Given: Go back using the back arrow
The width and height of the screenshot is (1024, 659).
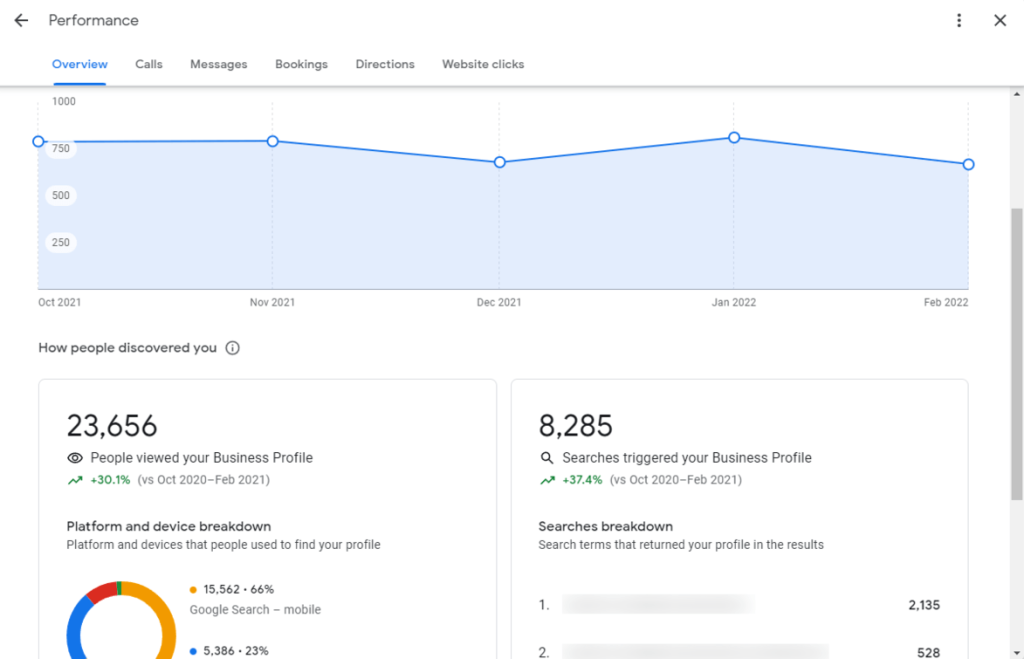Looking at the screenshot, I should 21,20.
